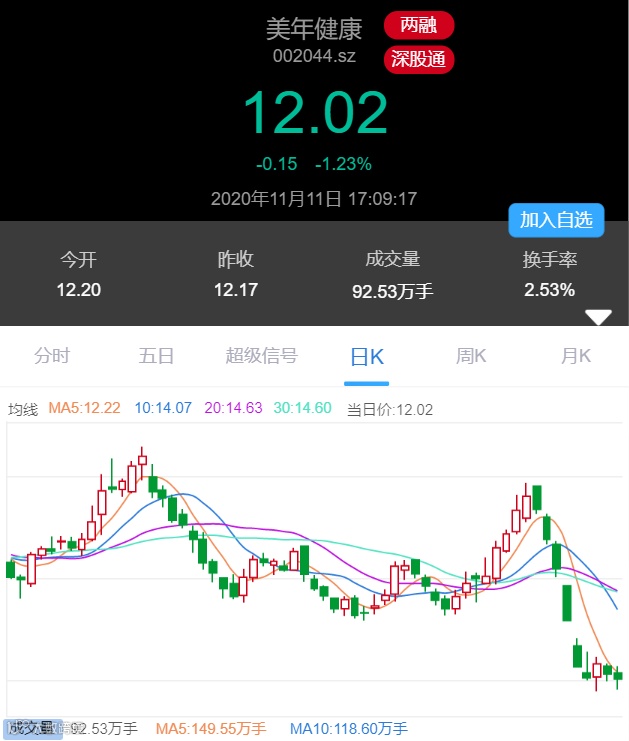Tap the 换手率 value 2.53%

click(x=550, y=290)
